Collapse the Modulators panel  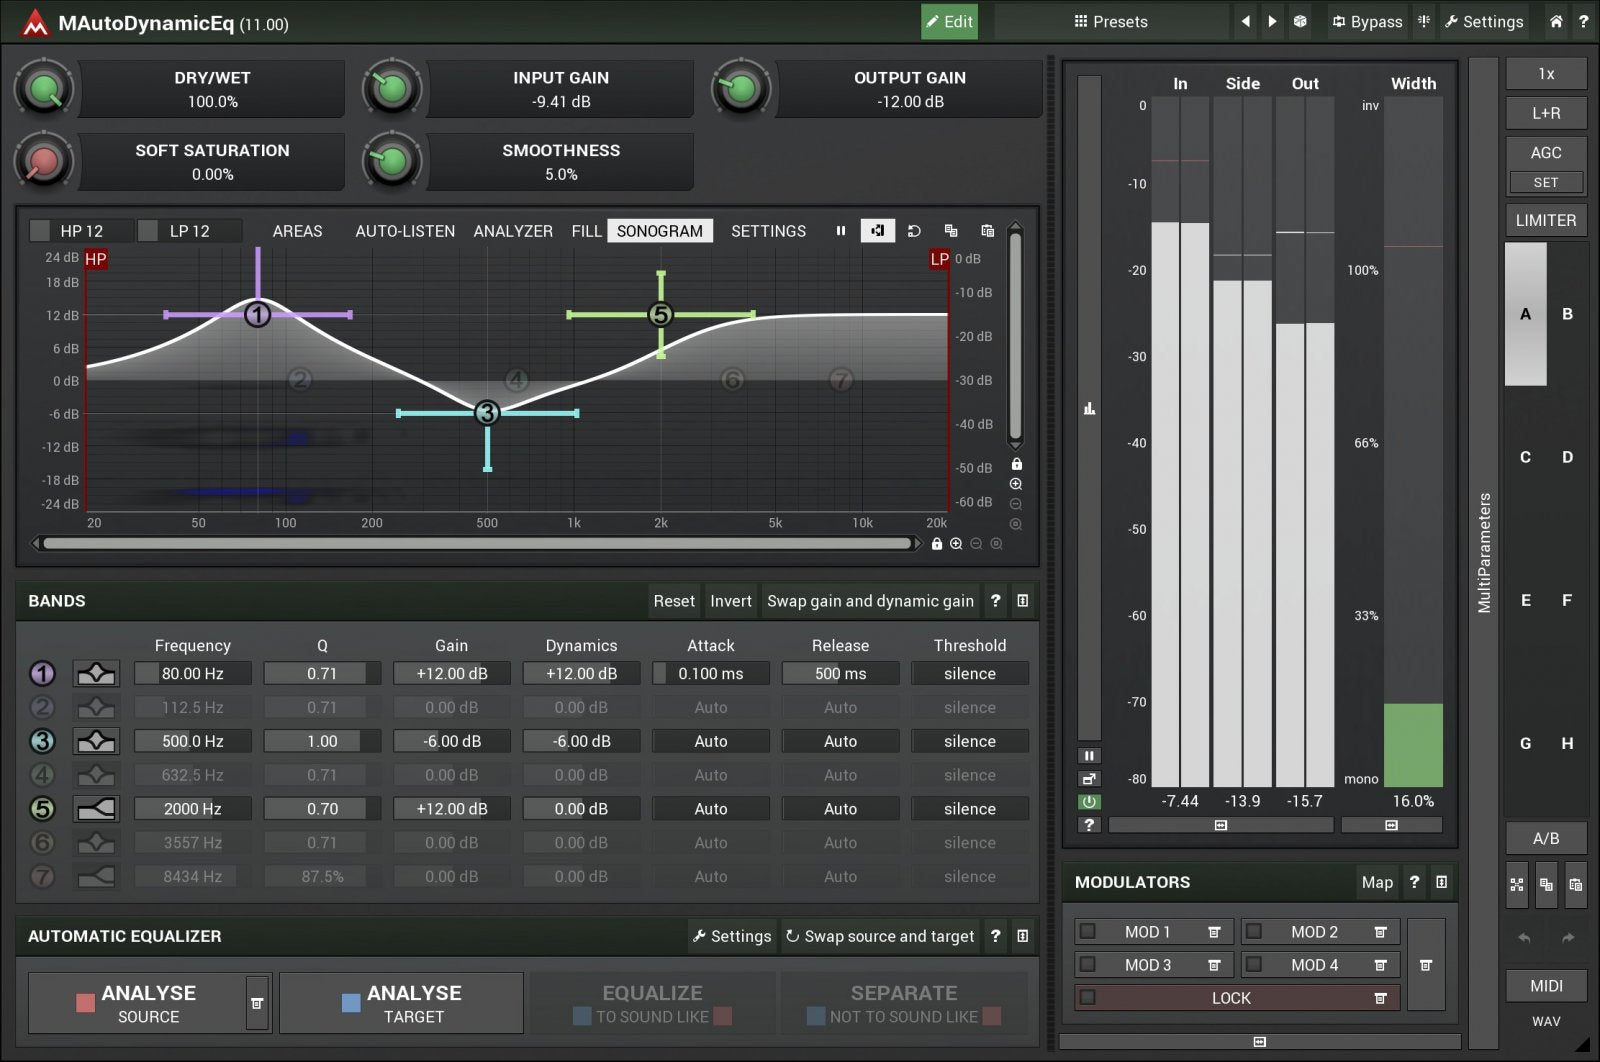pyautogui.click(x=1441, y=882)
